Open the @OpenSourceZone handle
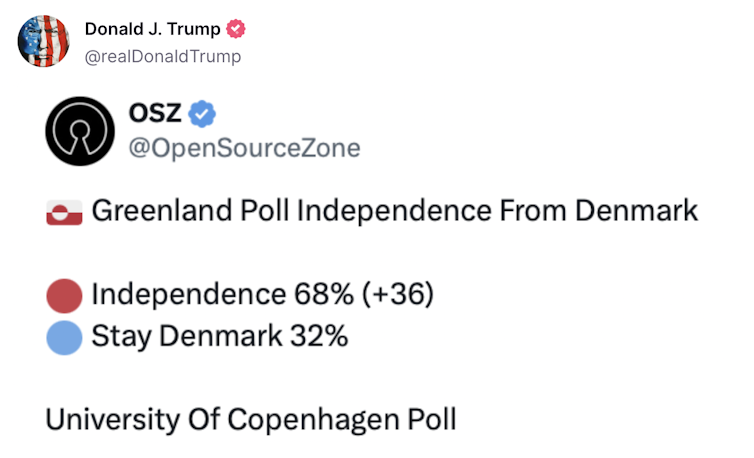754x458 pixels. (x=245, y=148)
